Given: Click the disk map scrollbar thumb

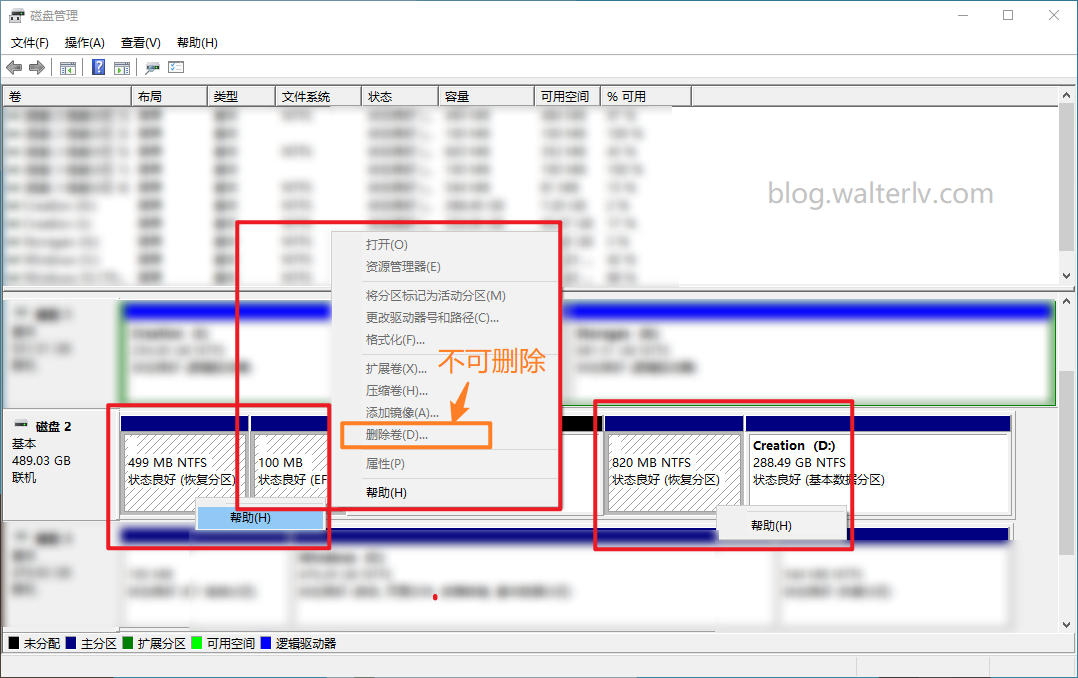Looking at the screenshot, I should (x=1066, y=462).
